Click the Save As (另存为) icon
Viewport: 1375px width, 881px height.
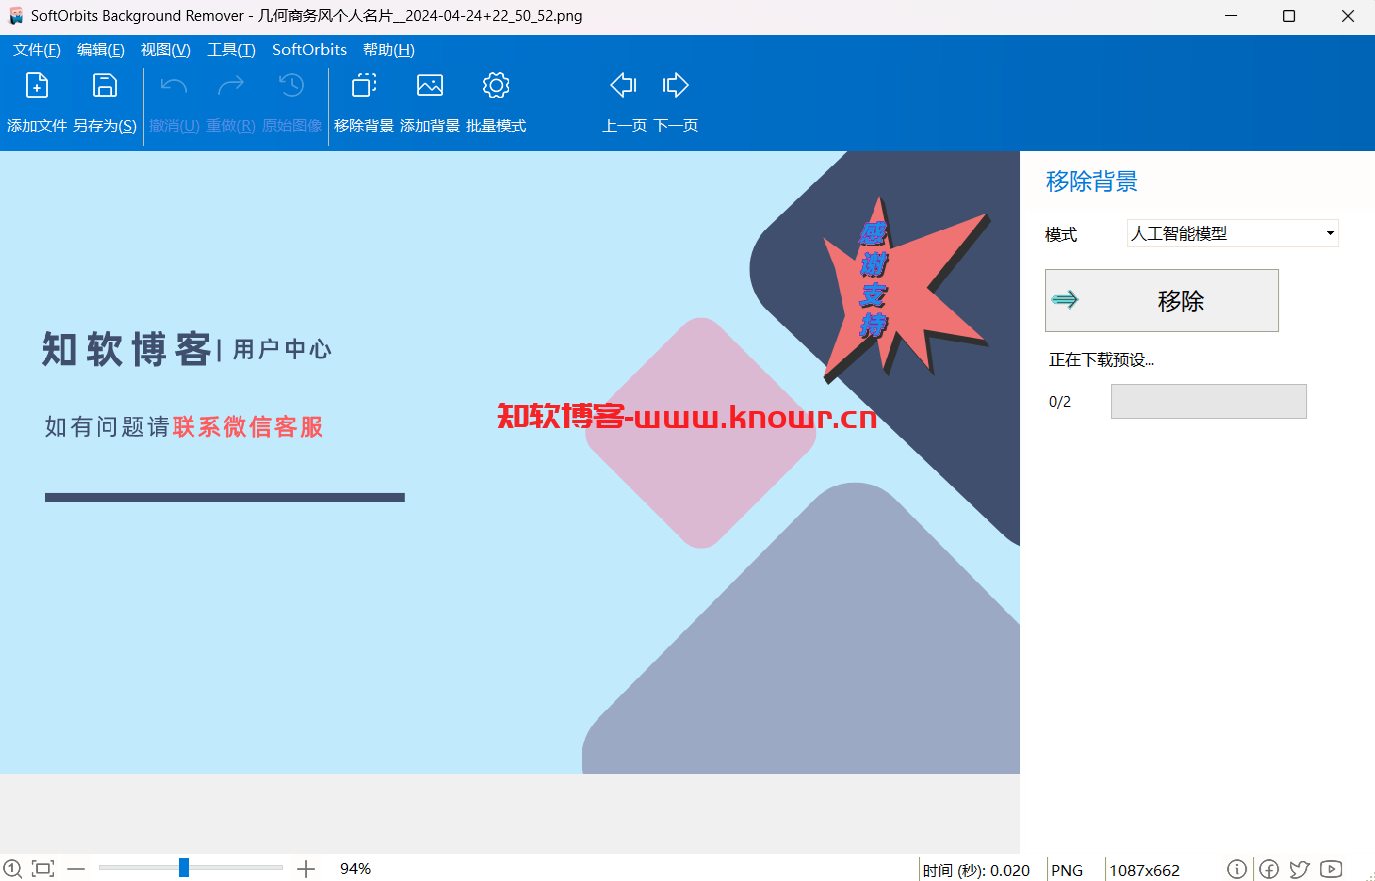point(105,86)
